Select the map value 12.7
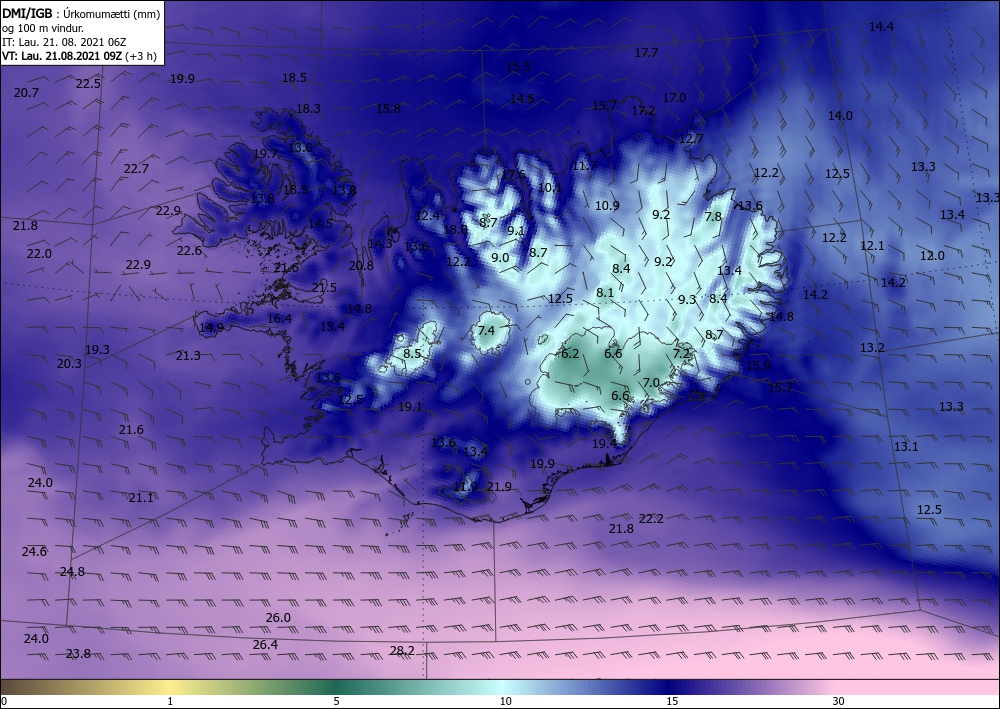 pyautogui.click(x=691, y=138)
